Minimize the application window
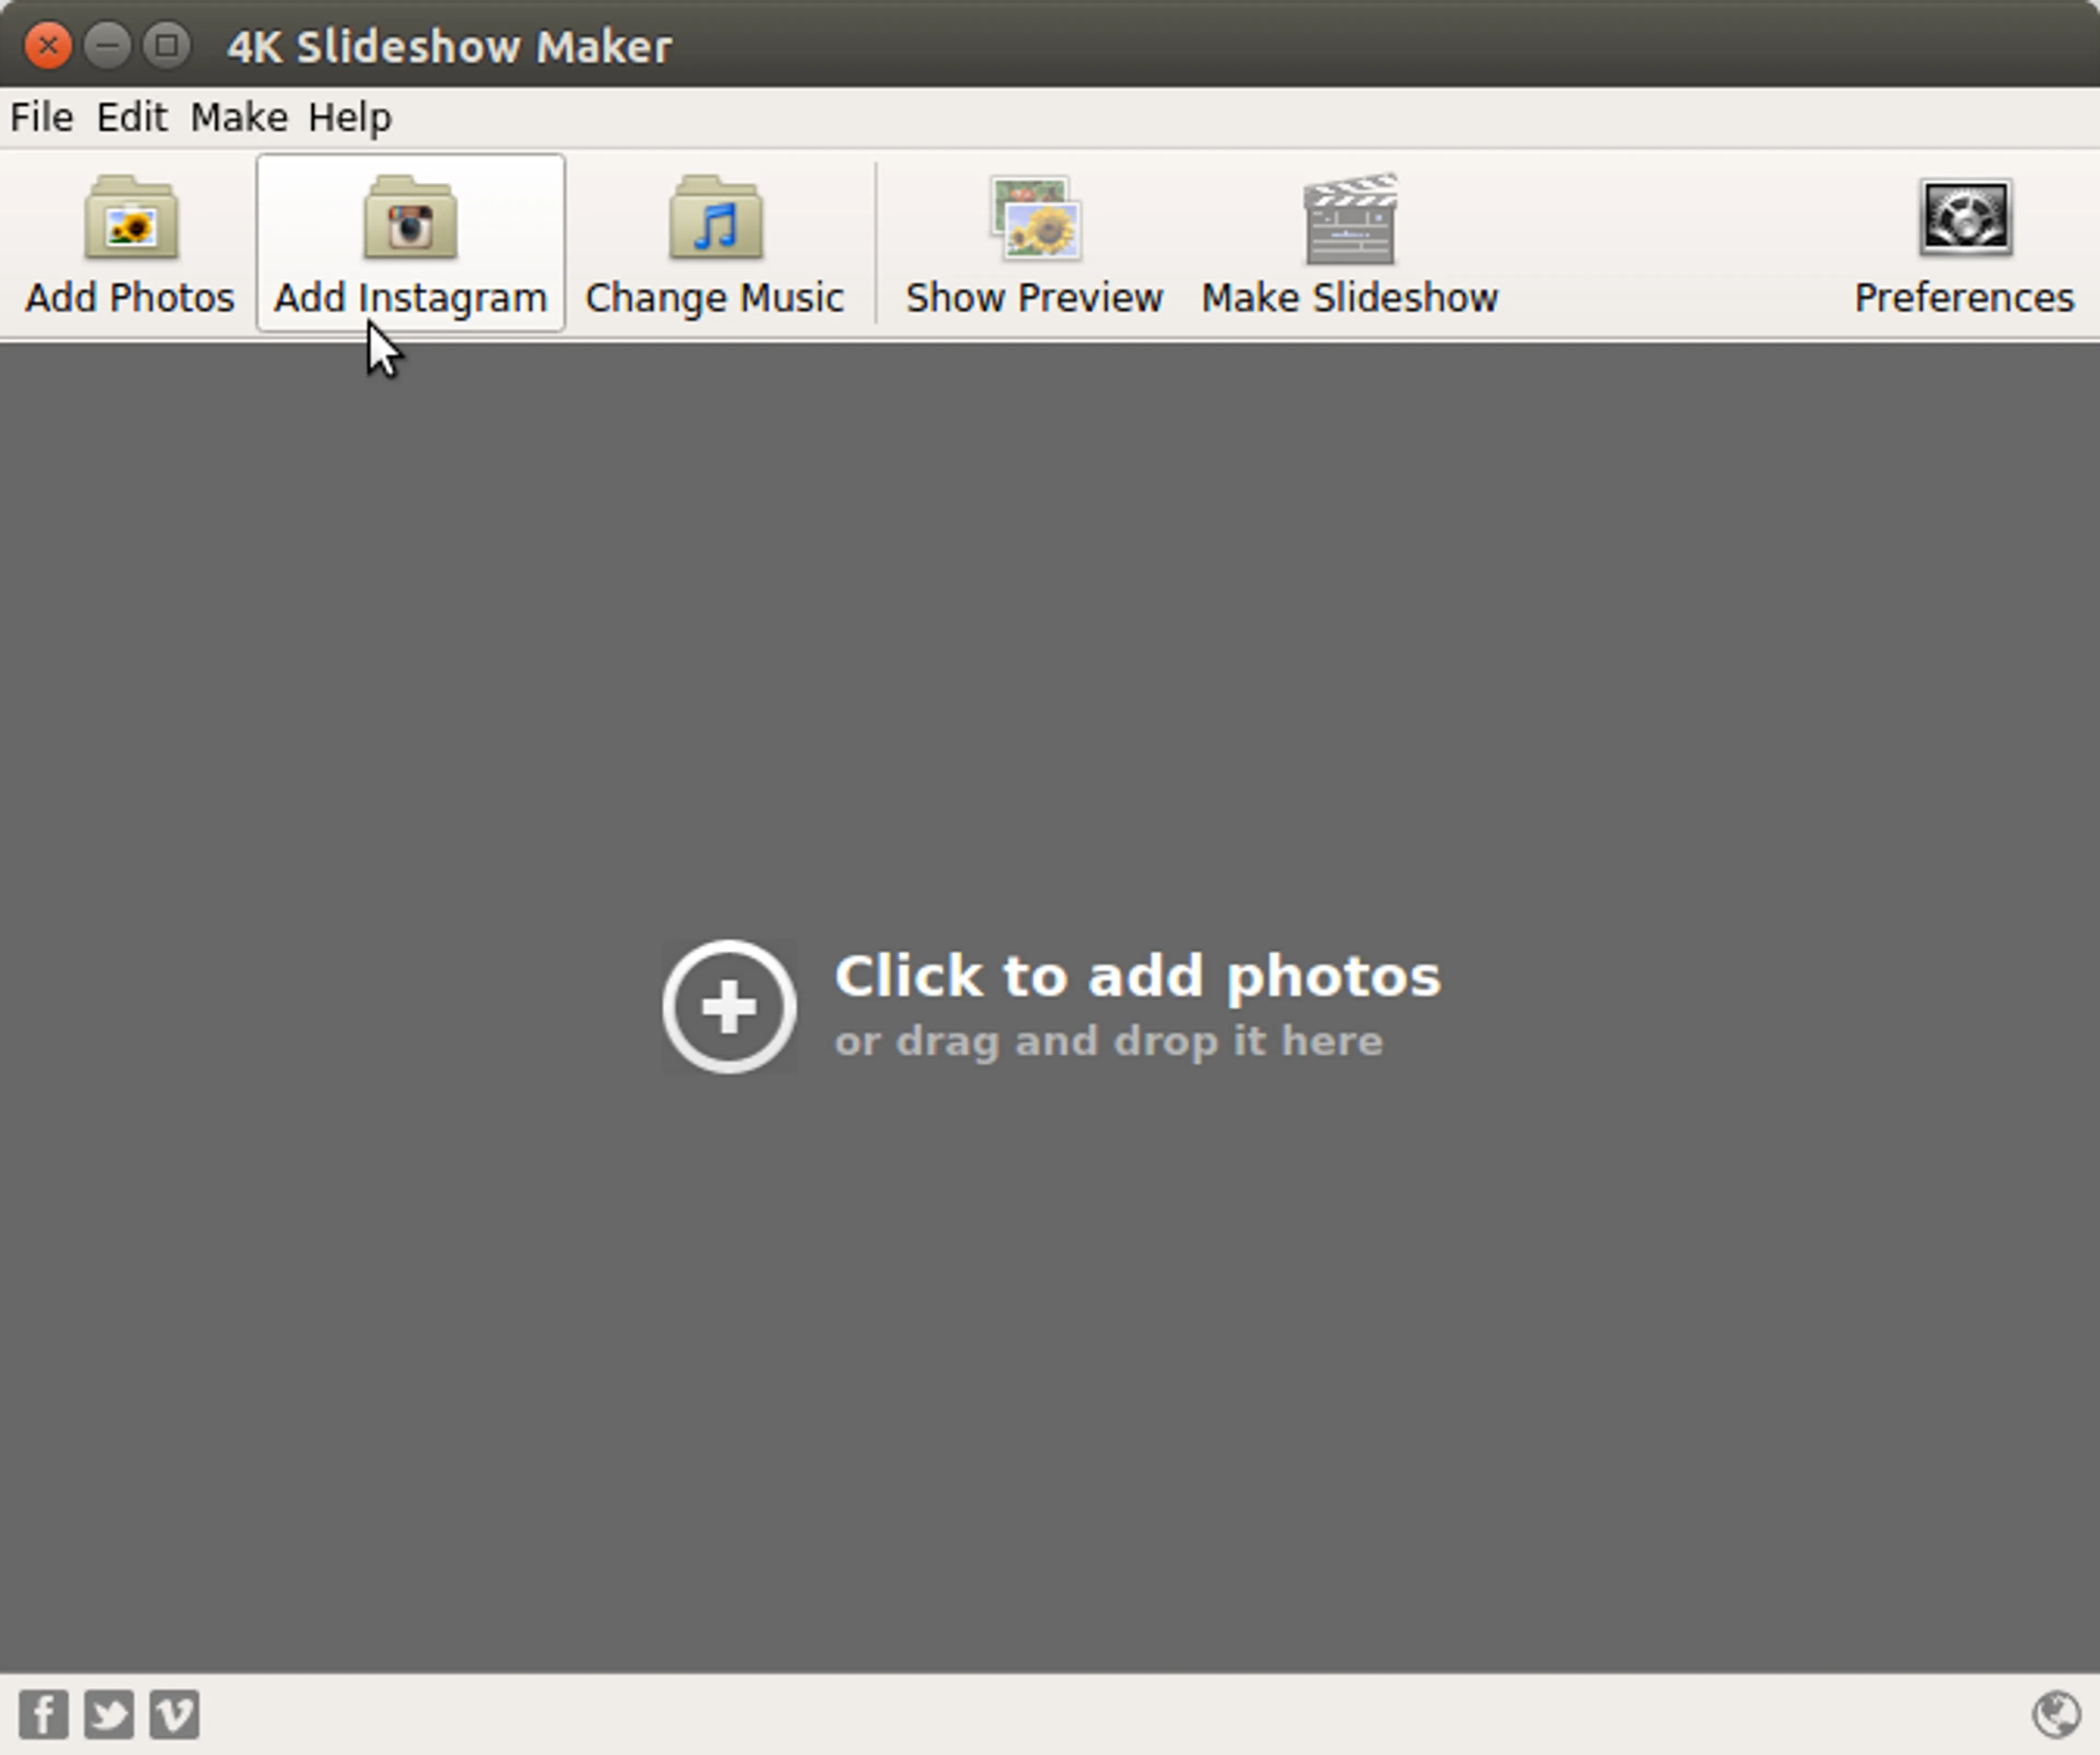This screenshot has width=2100, height=1755. point(107,46)
